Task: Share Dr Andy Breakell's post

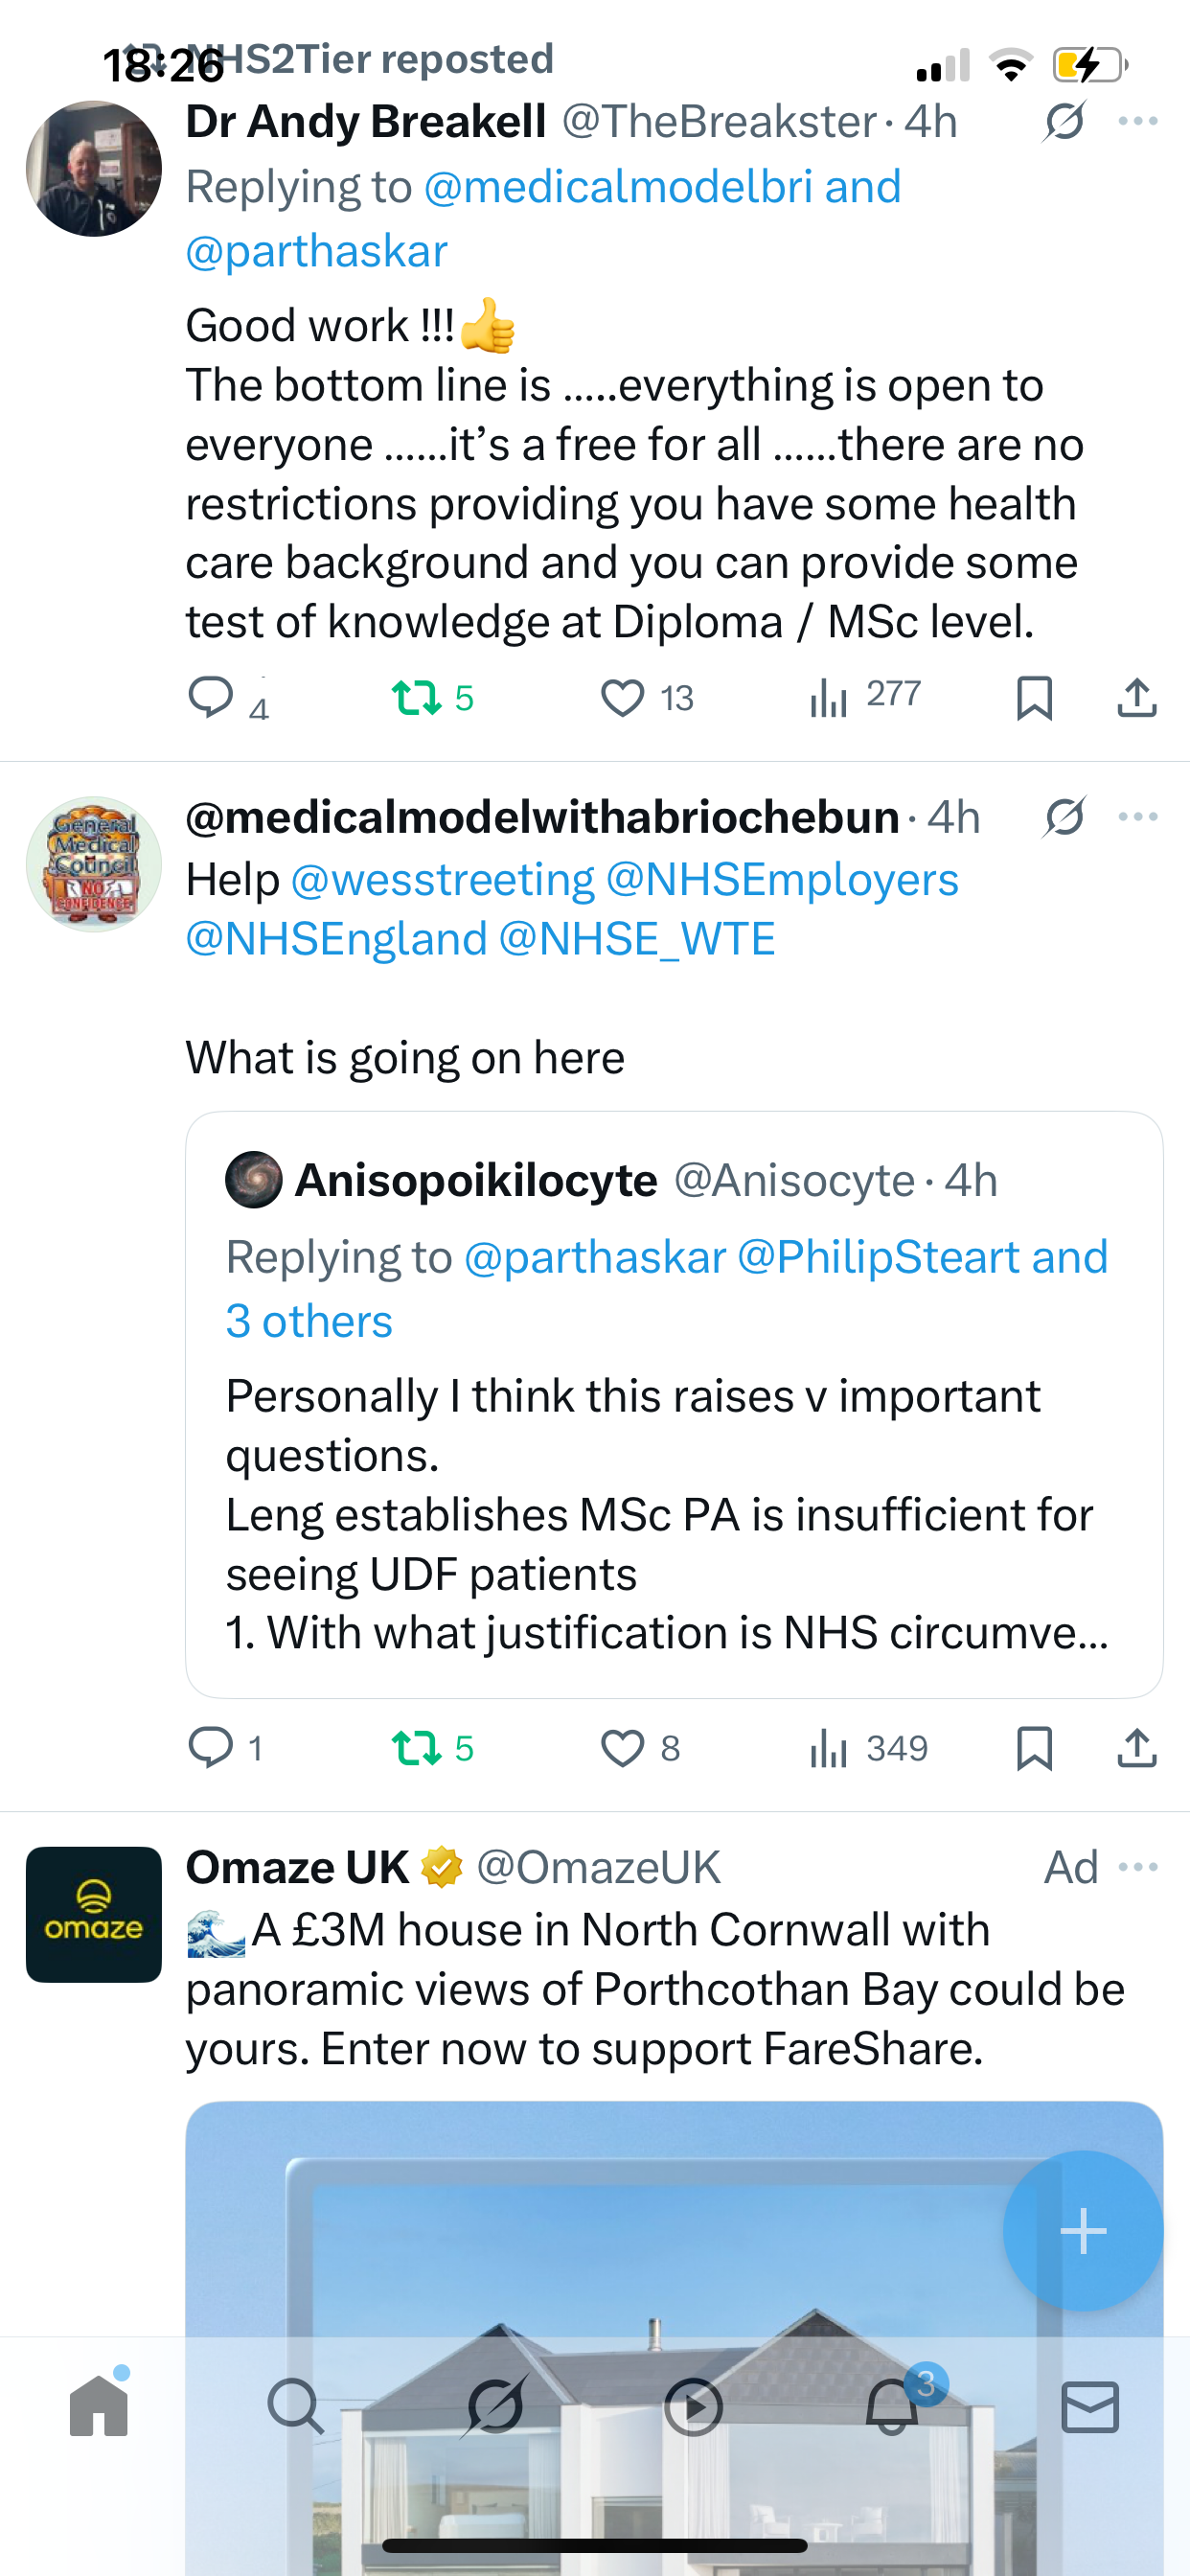Action: [1137, 697]
